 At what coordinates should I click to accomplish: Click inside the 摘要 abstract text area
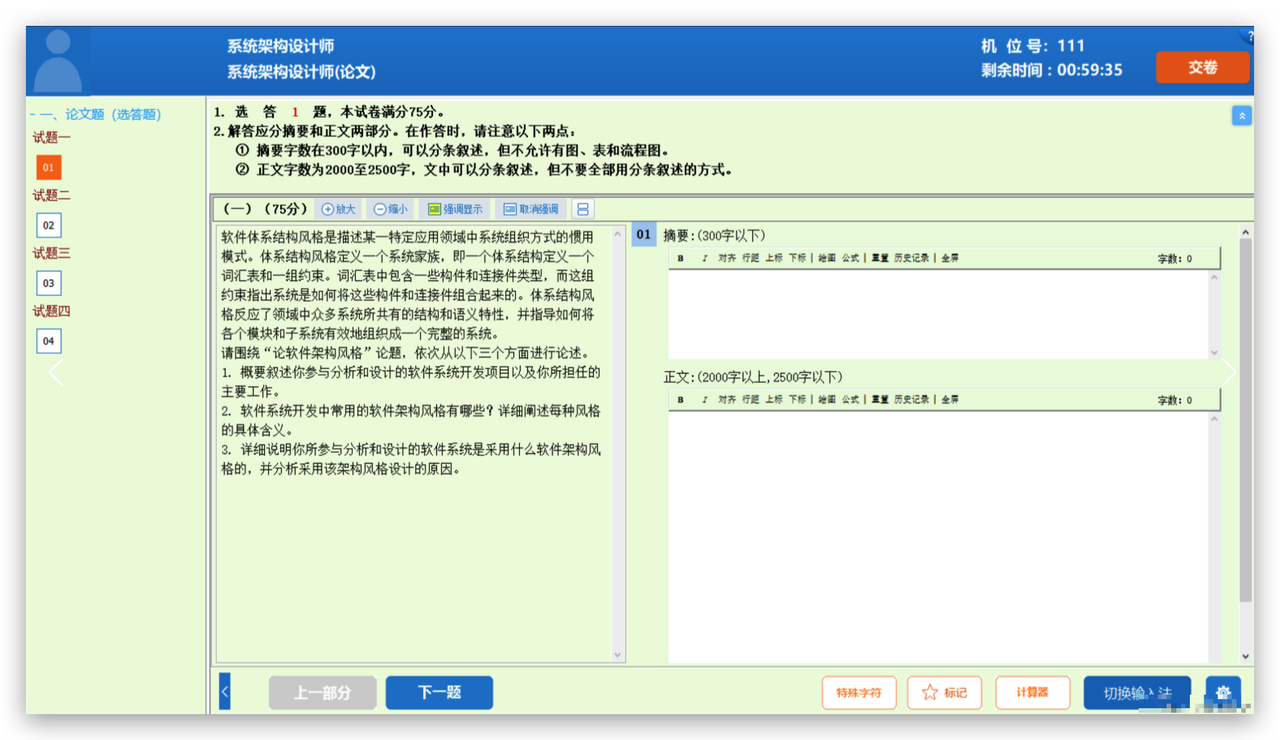coord(938,314)
